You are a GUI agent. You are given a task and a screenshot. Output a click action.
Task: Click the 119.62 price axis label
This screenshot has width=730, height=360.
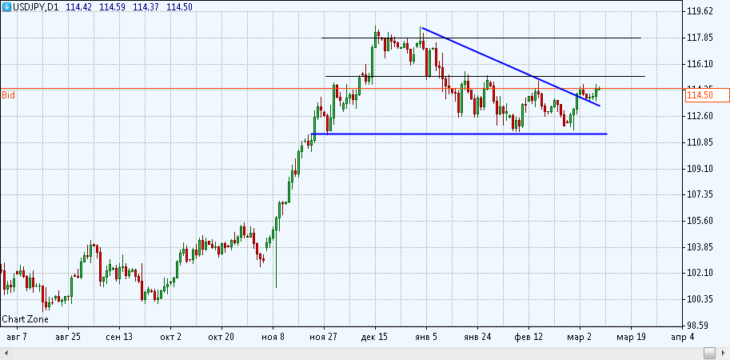[x=700, y=11]
